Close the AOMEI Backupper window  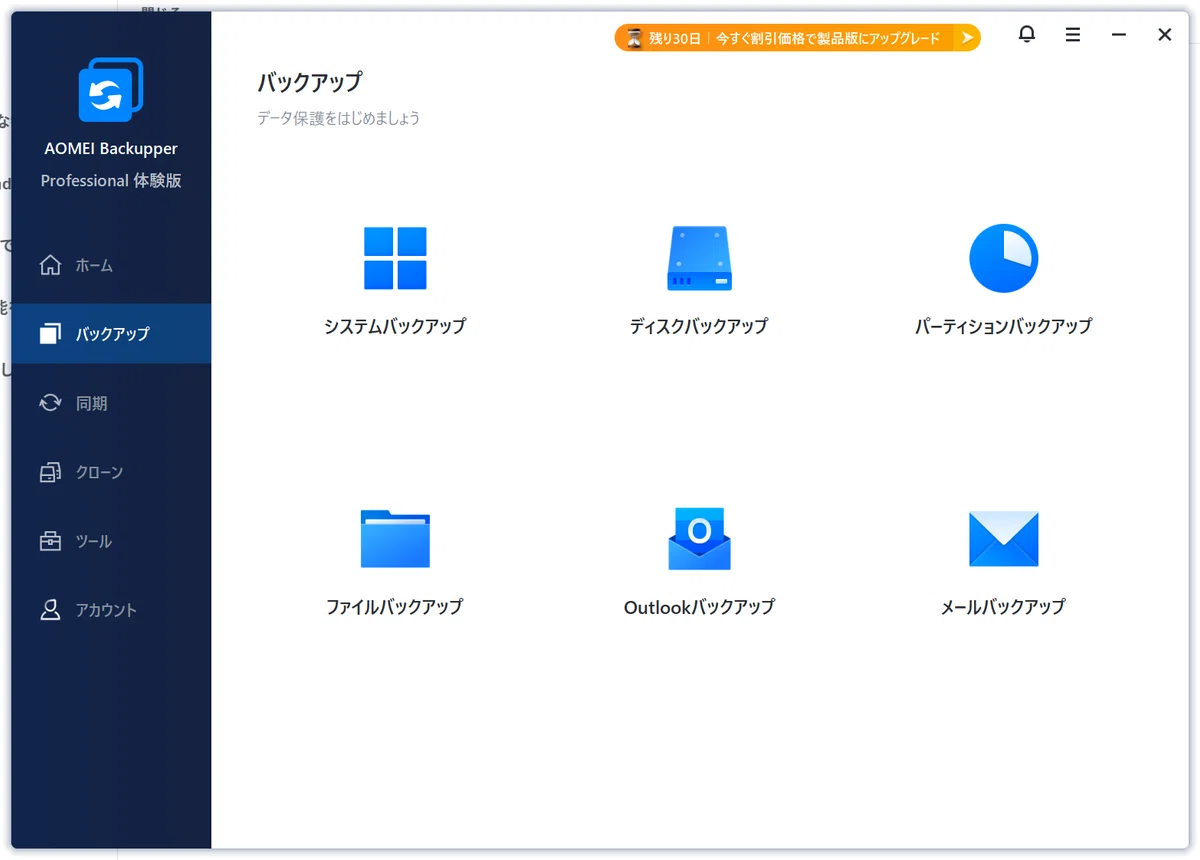pos(1165,35)
